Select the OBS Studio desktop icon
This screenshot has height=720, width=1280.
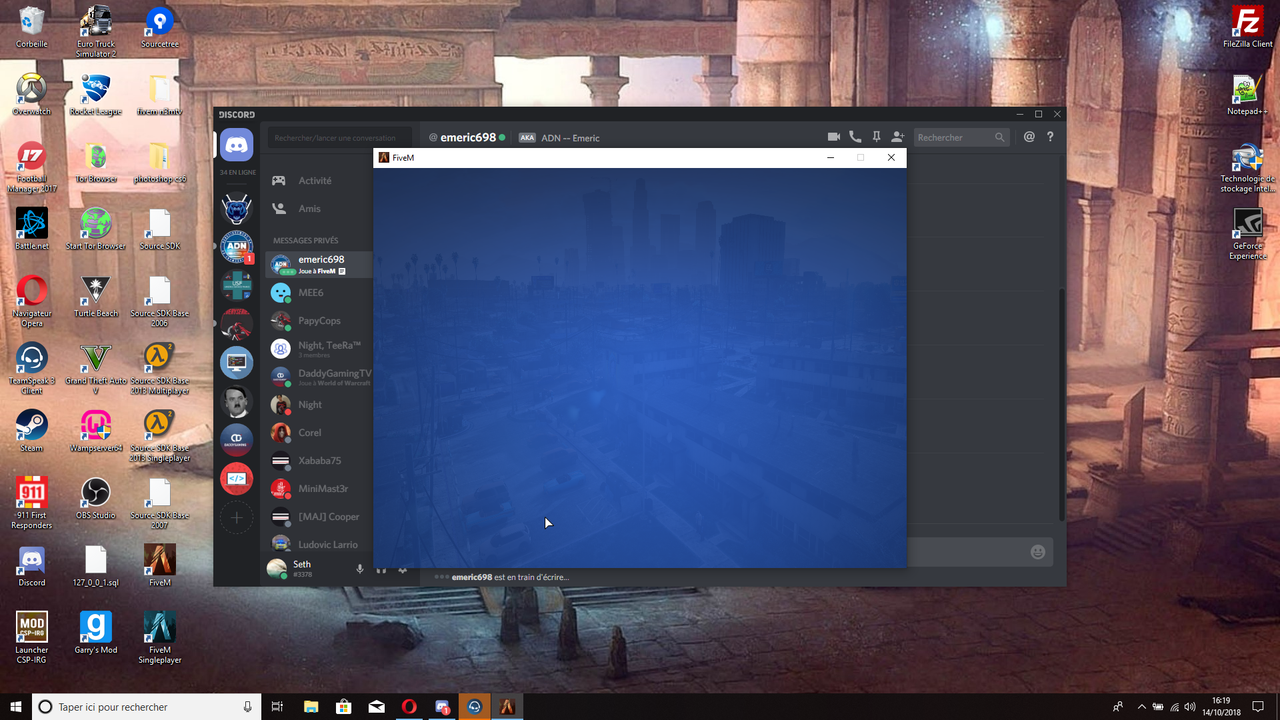[x=96, y=498]
